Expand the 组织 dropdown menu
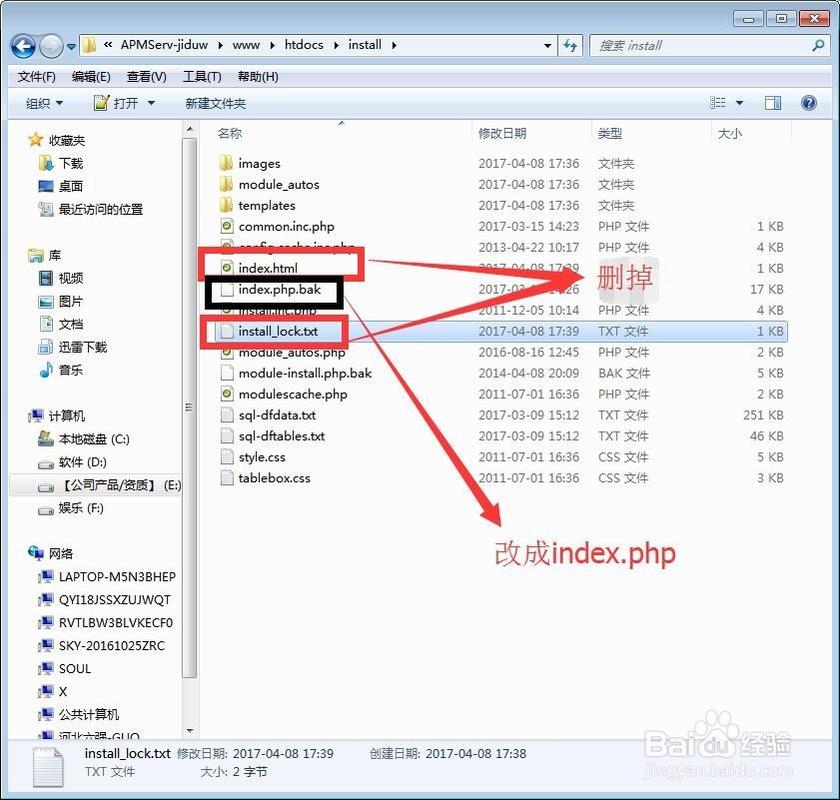 click(44, 103)
